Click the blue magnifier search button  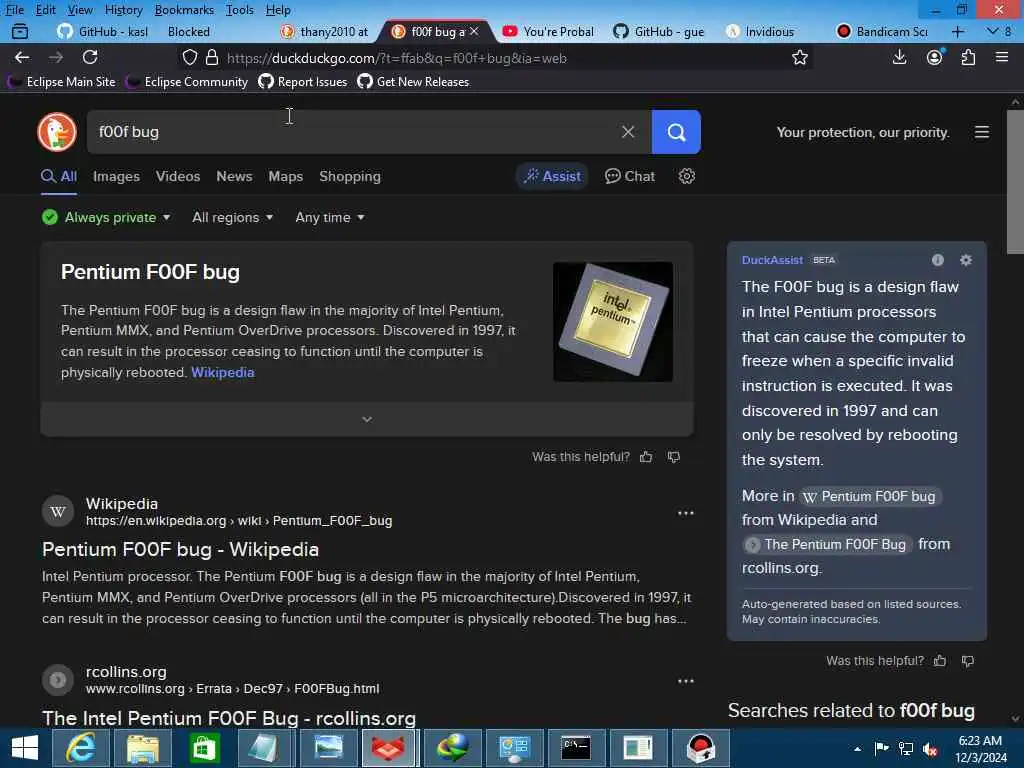click(676, 132)
